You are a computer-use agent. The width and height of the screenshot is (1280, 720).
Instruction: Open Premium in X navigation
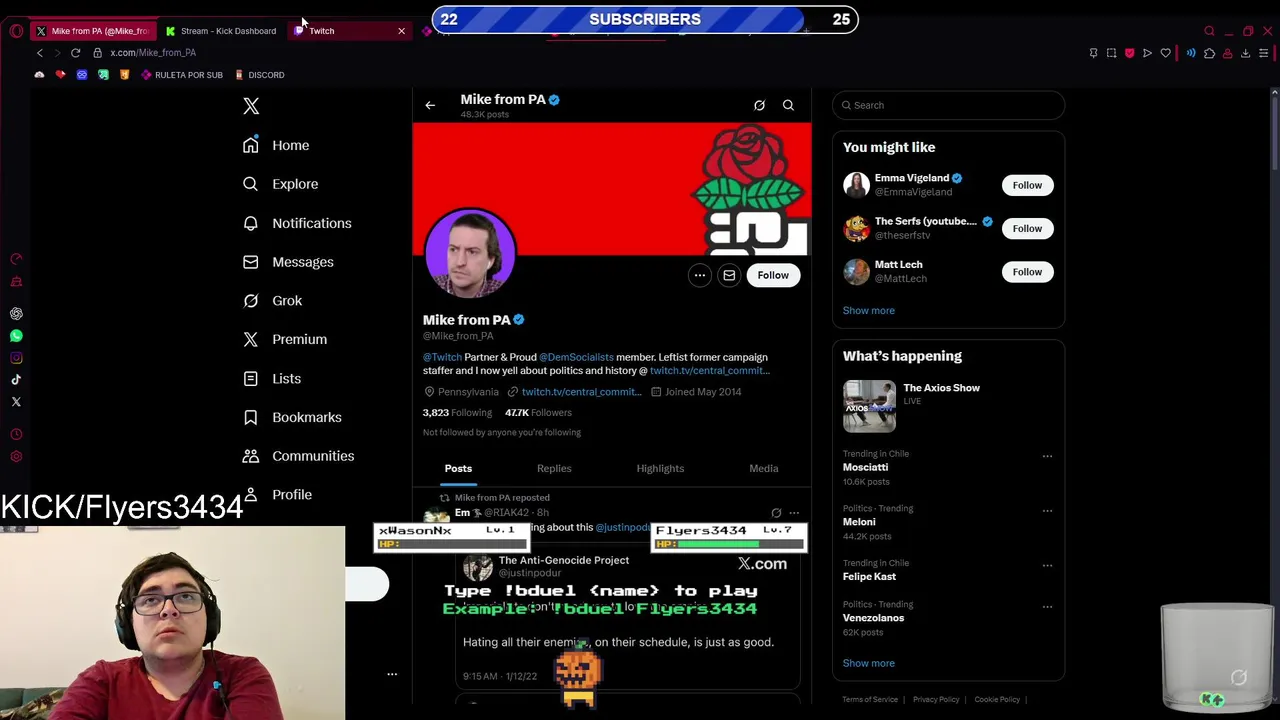[285, 340]
